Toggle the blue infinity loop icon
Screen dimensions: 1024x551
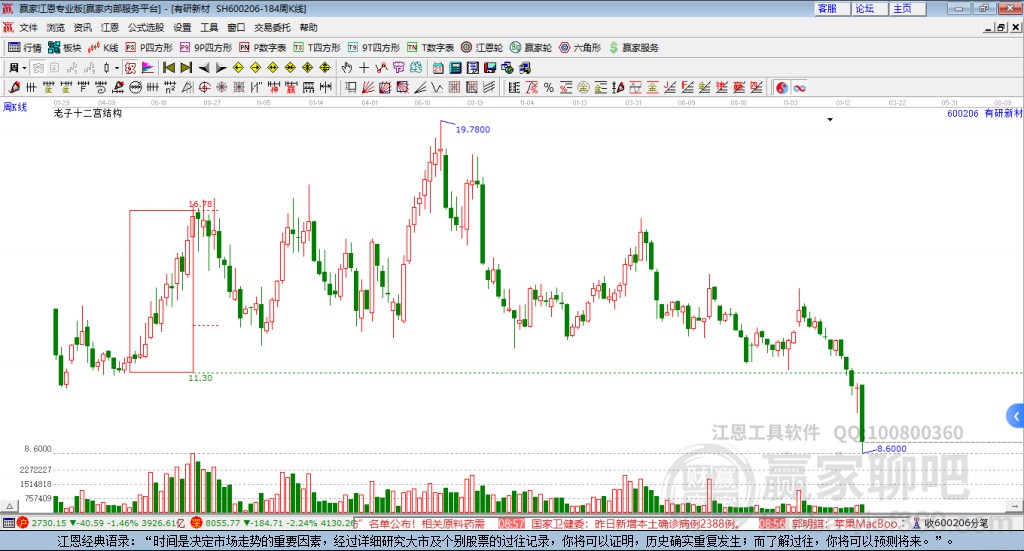(x=799, y=87)
